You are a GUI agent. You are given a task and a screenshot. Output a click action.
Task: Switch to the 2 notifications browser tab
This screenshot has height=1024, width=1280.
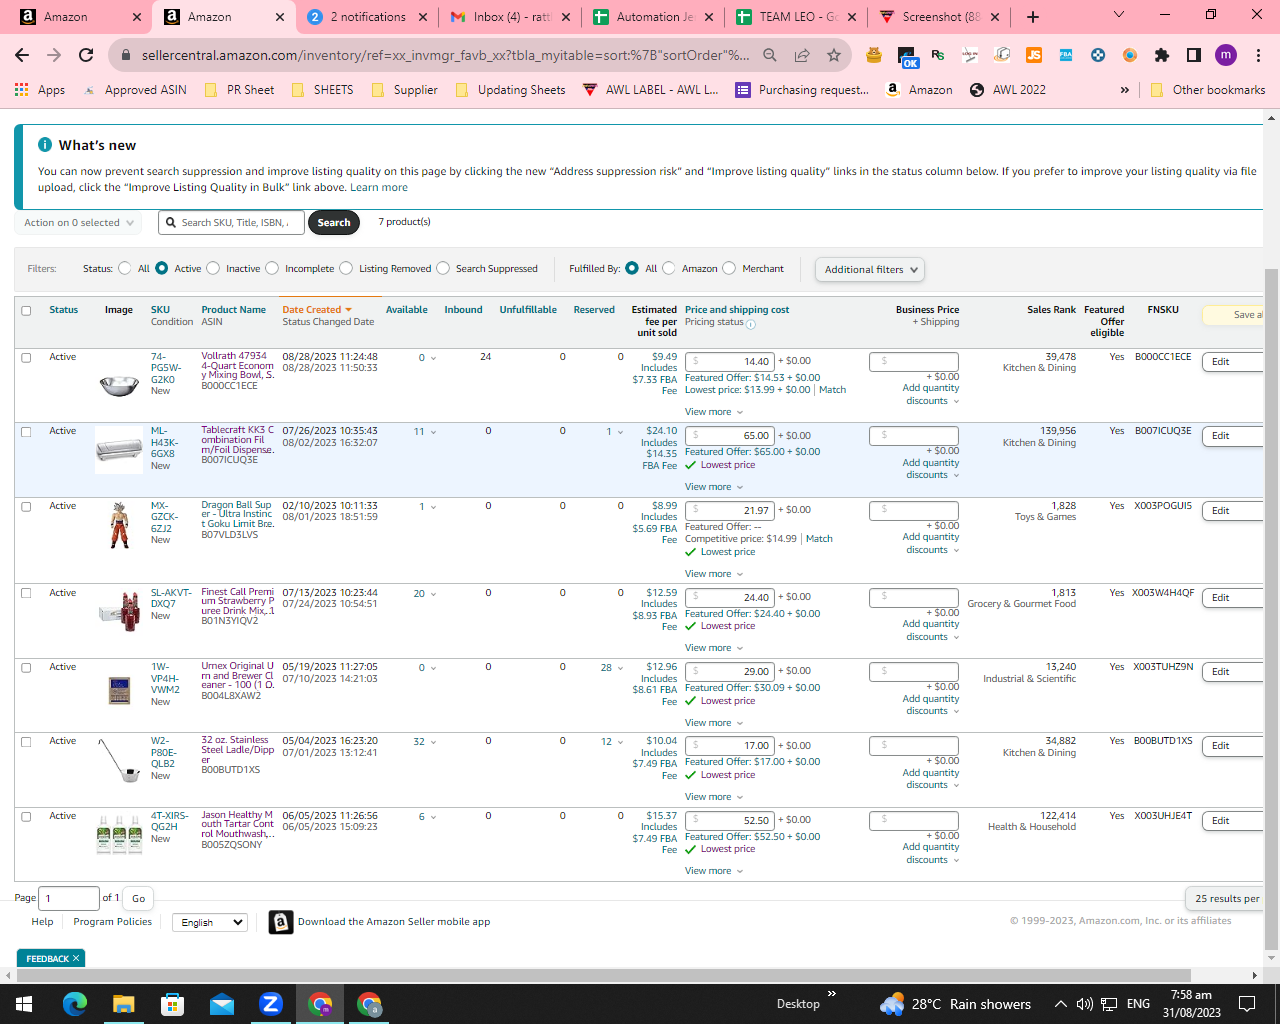[x=368, y=17]
